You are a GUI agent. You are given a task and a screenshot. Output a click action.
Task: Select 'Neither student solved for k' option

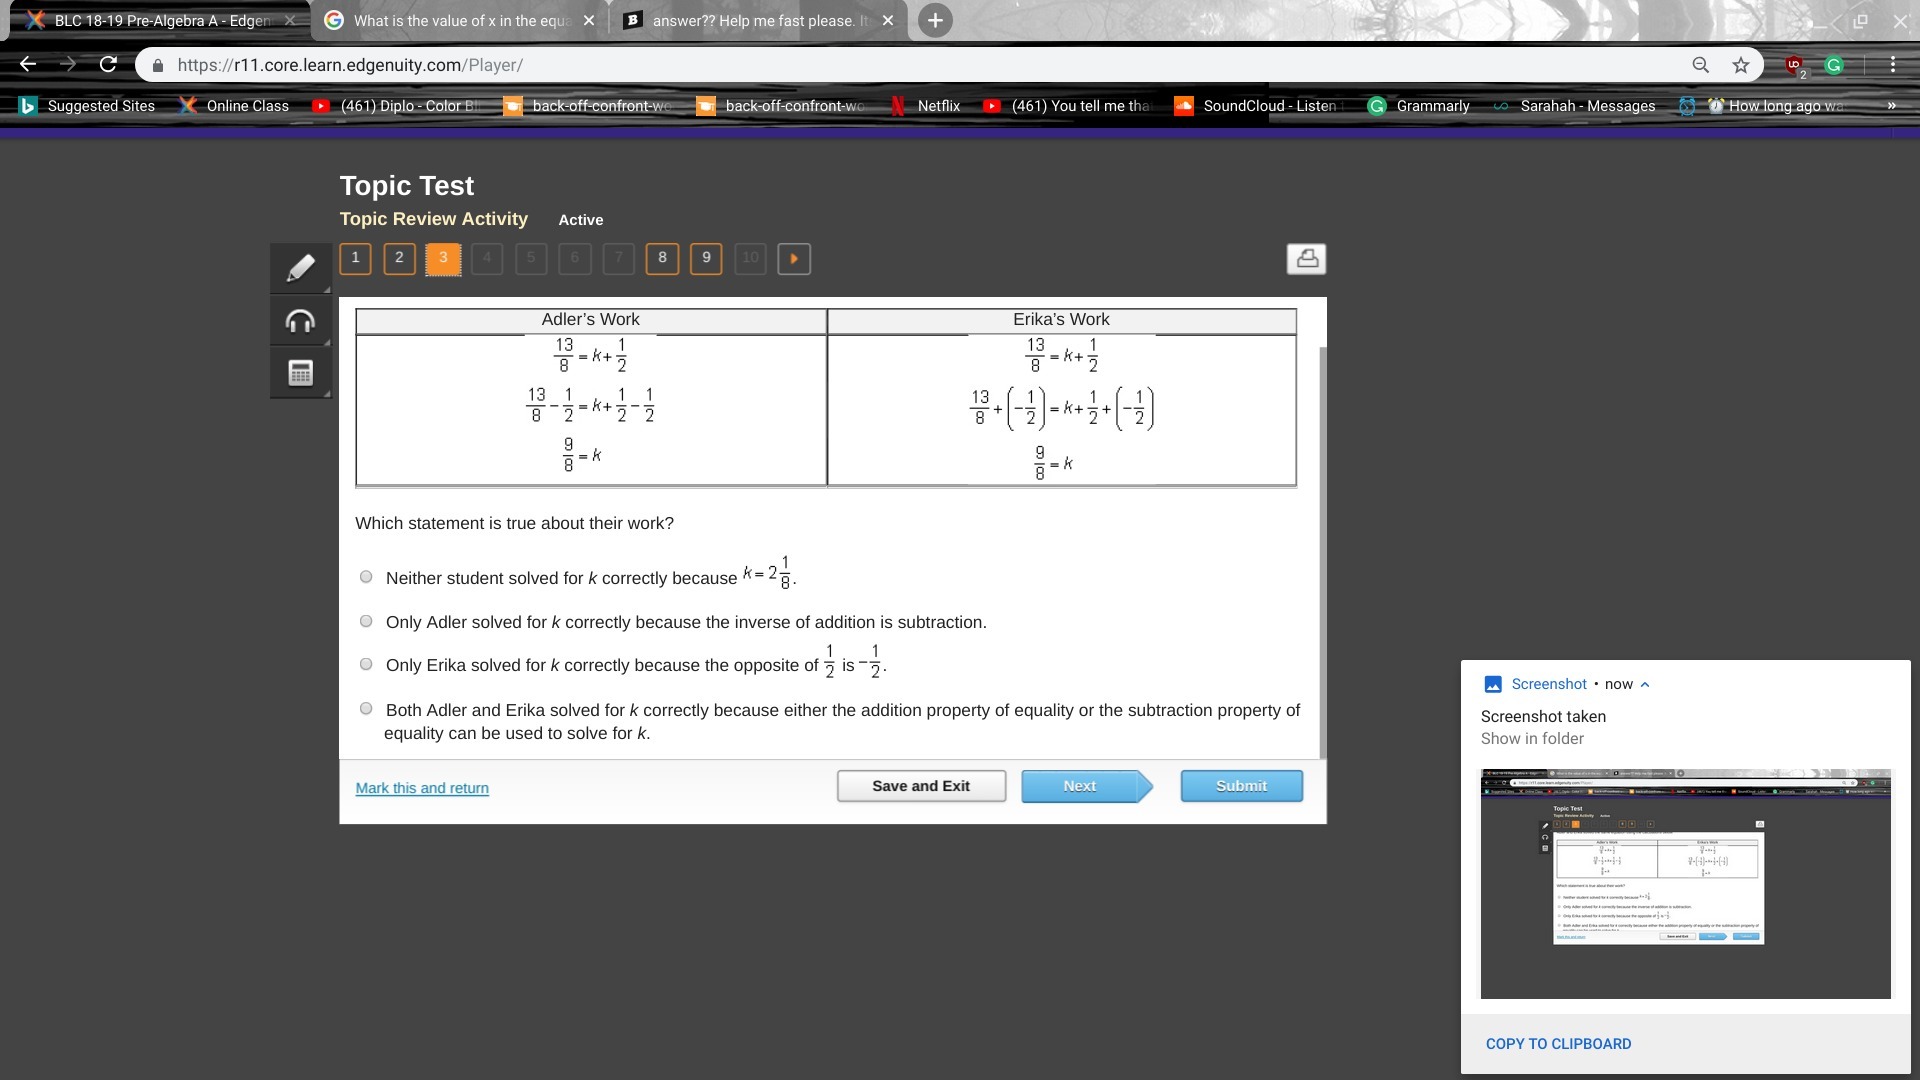(366, 577)
